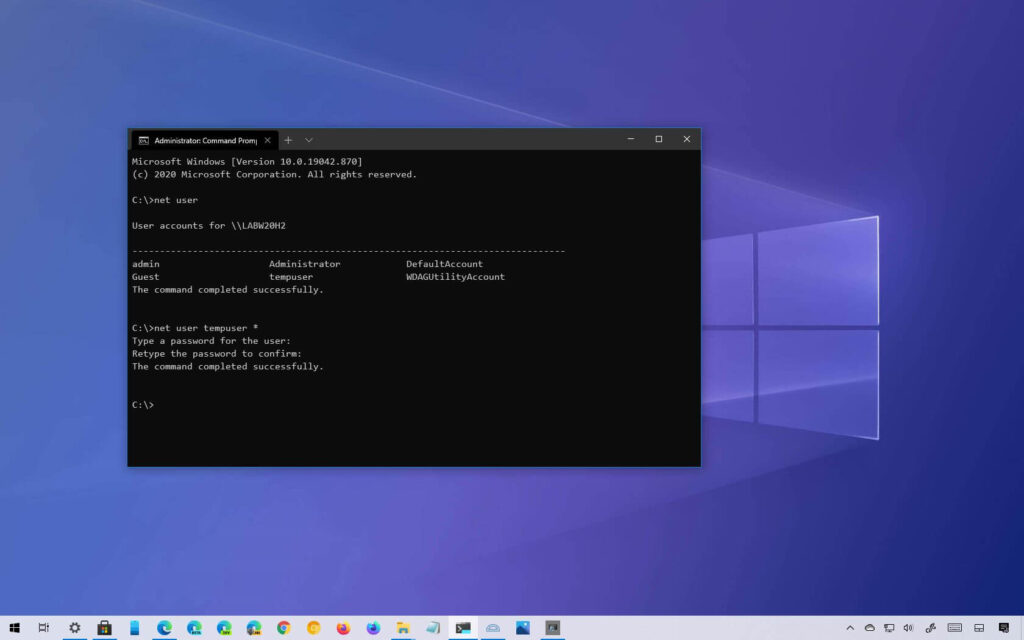Open the rightmost dark taskbar app icon
This screenshot has width=1024, height=640.
[x=552, y=628]
